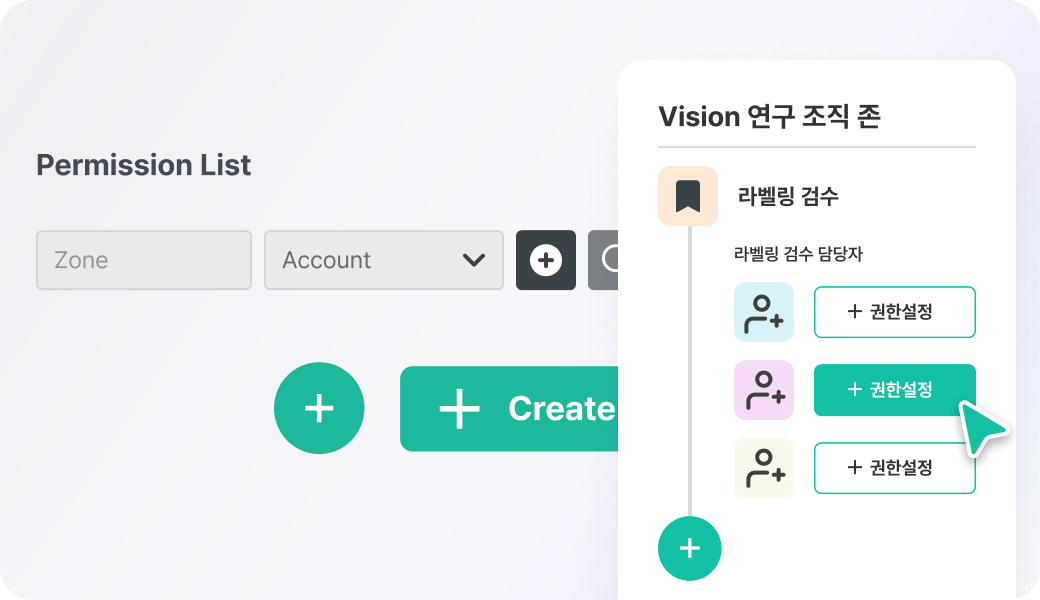
Task: Click the plus symbol inside the Create button
Action: [459, 409]
